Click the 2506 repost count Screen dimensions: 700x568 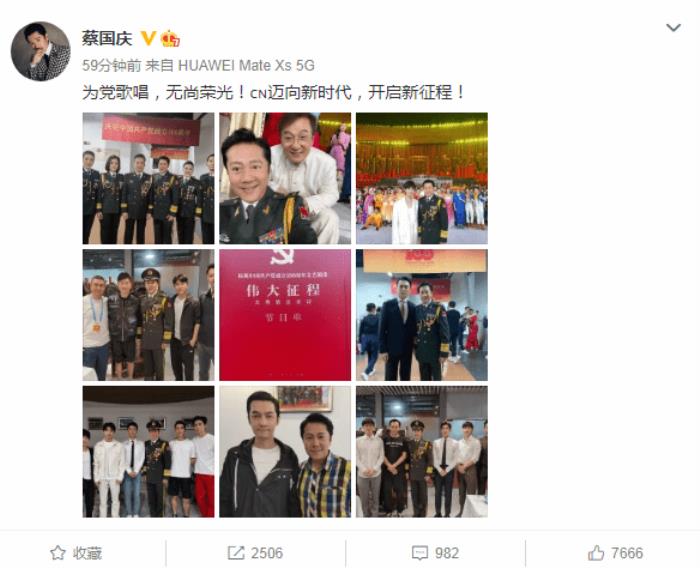point(267,553)
